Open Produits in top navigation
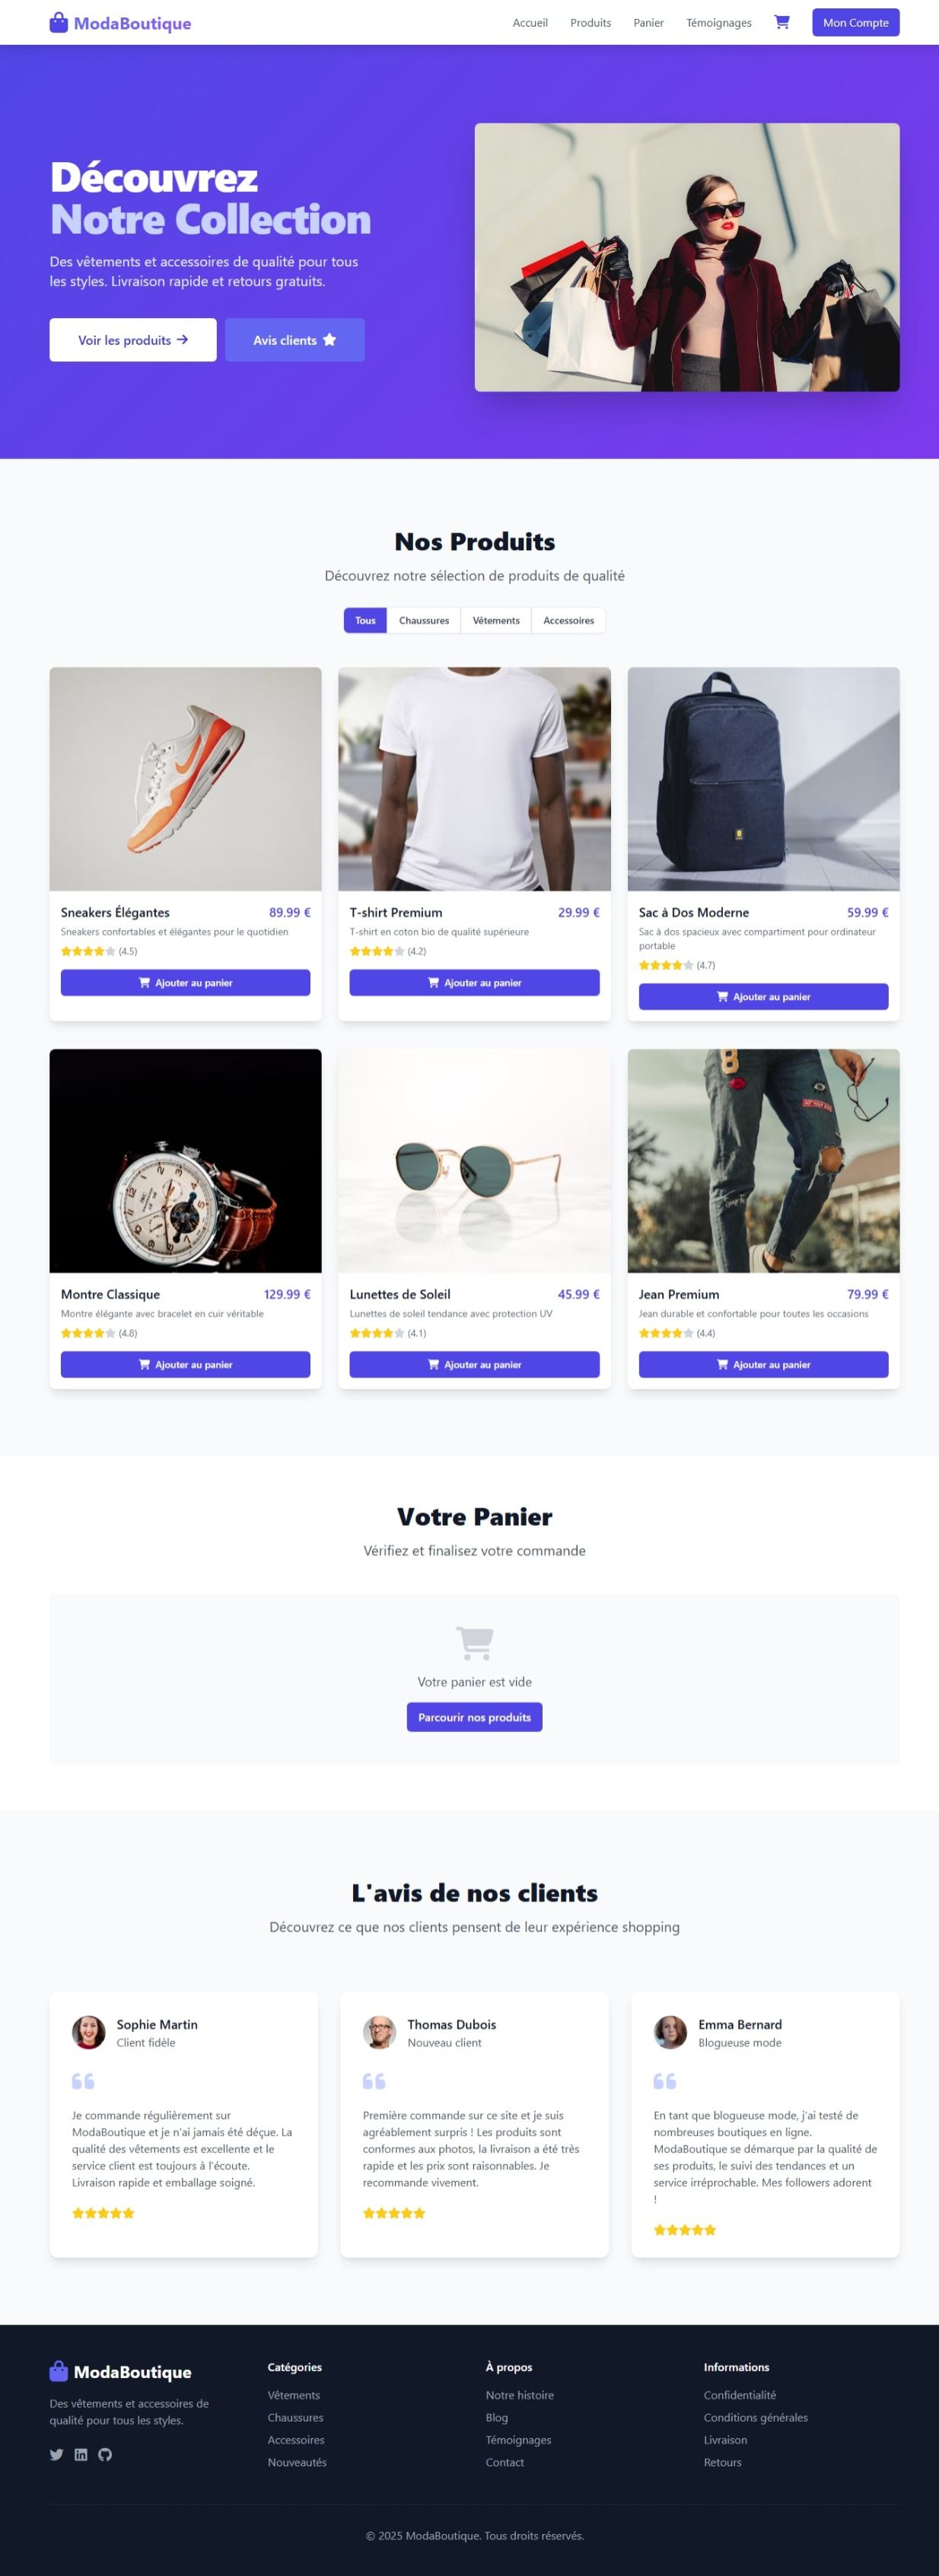The image size is (939, 2576). 590,23
